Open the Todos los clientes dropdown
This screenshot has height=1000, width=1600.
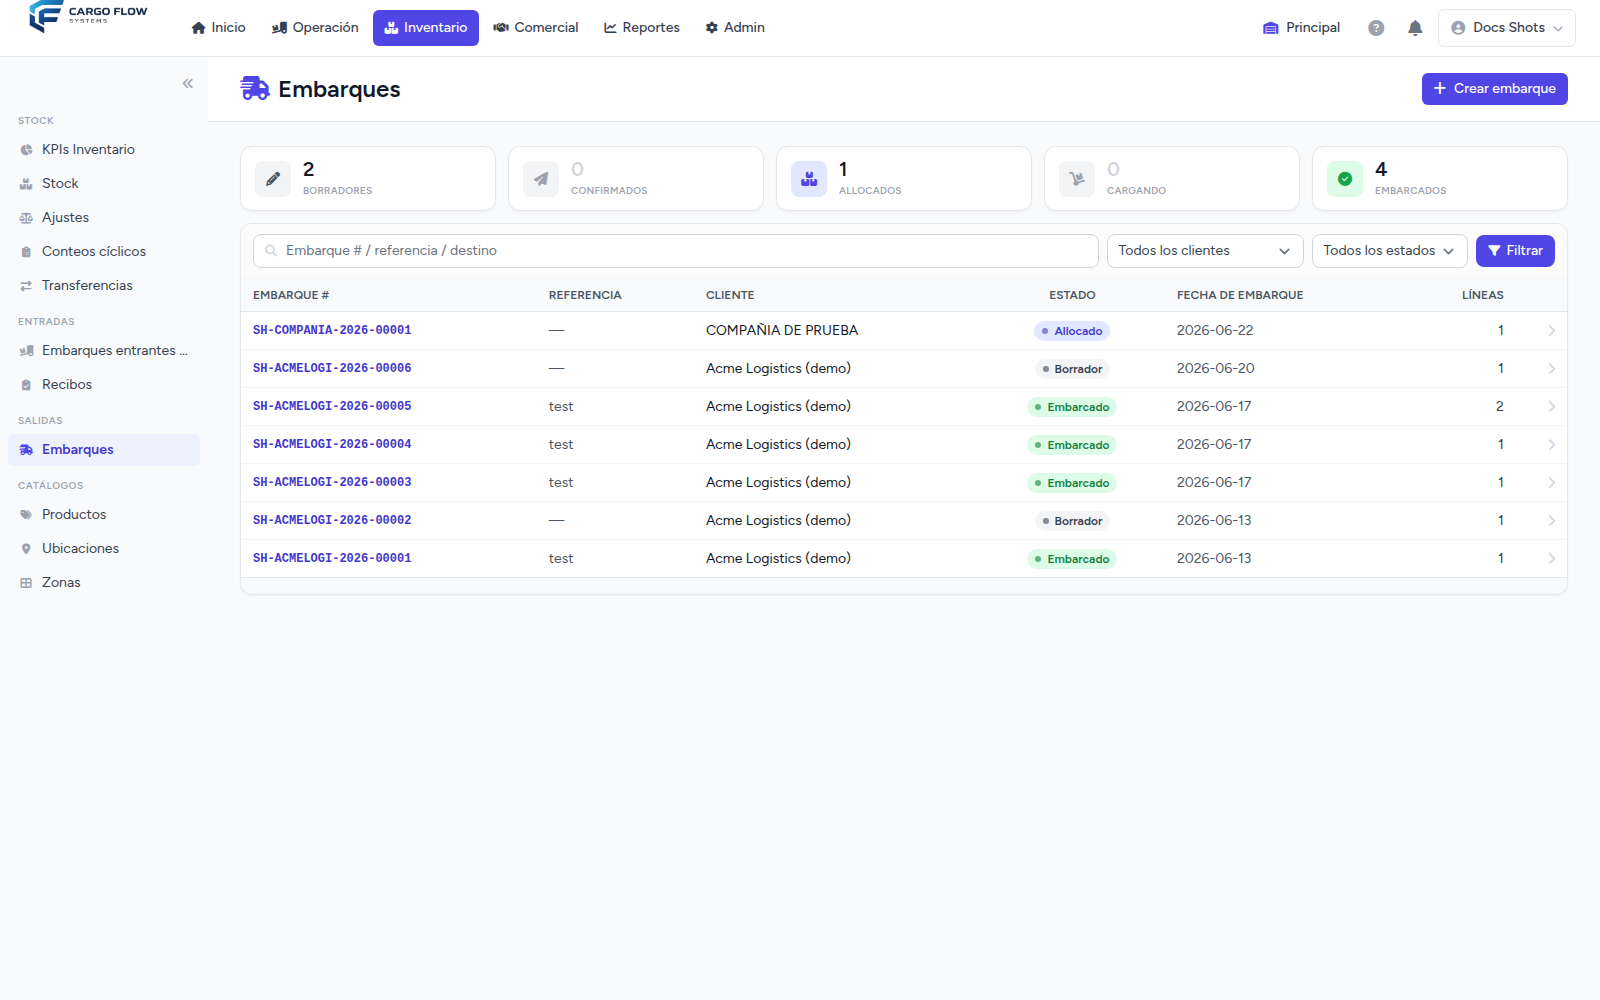1205,251
